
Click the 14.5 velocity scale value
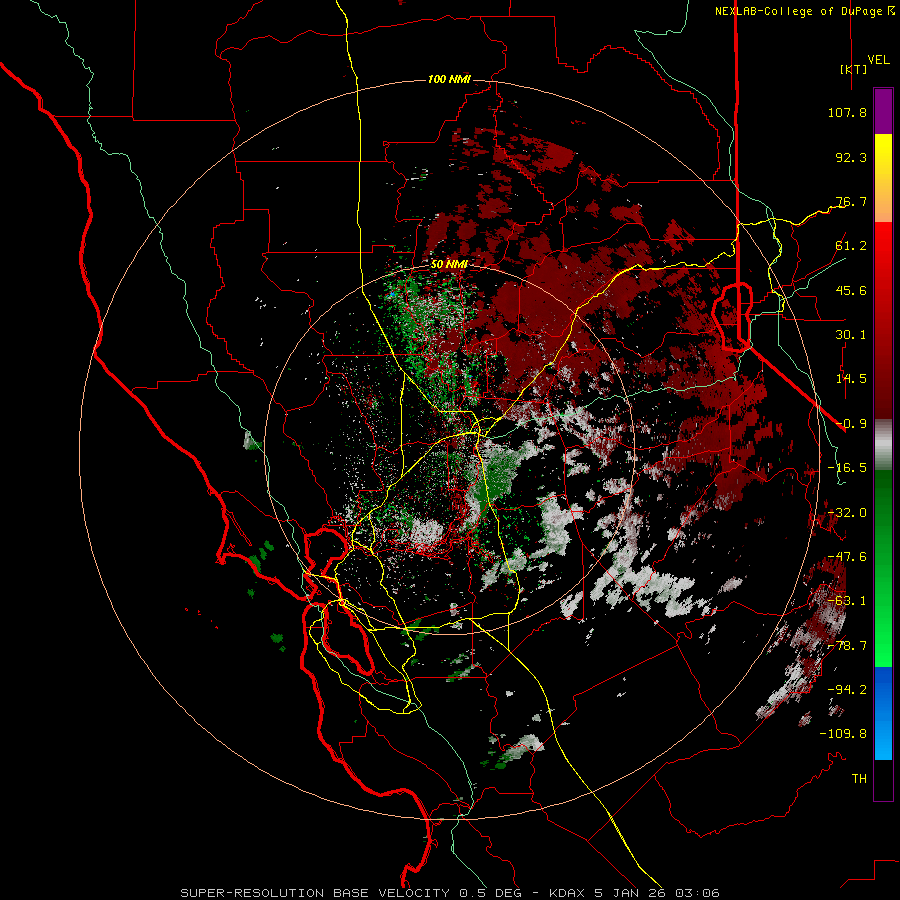coord(851,379)
